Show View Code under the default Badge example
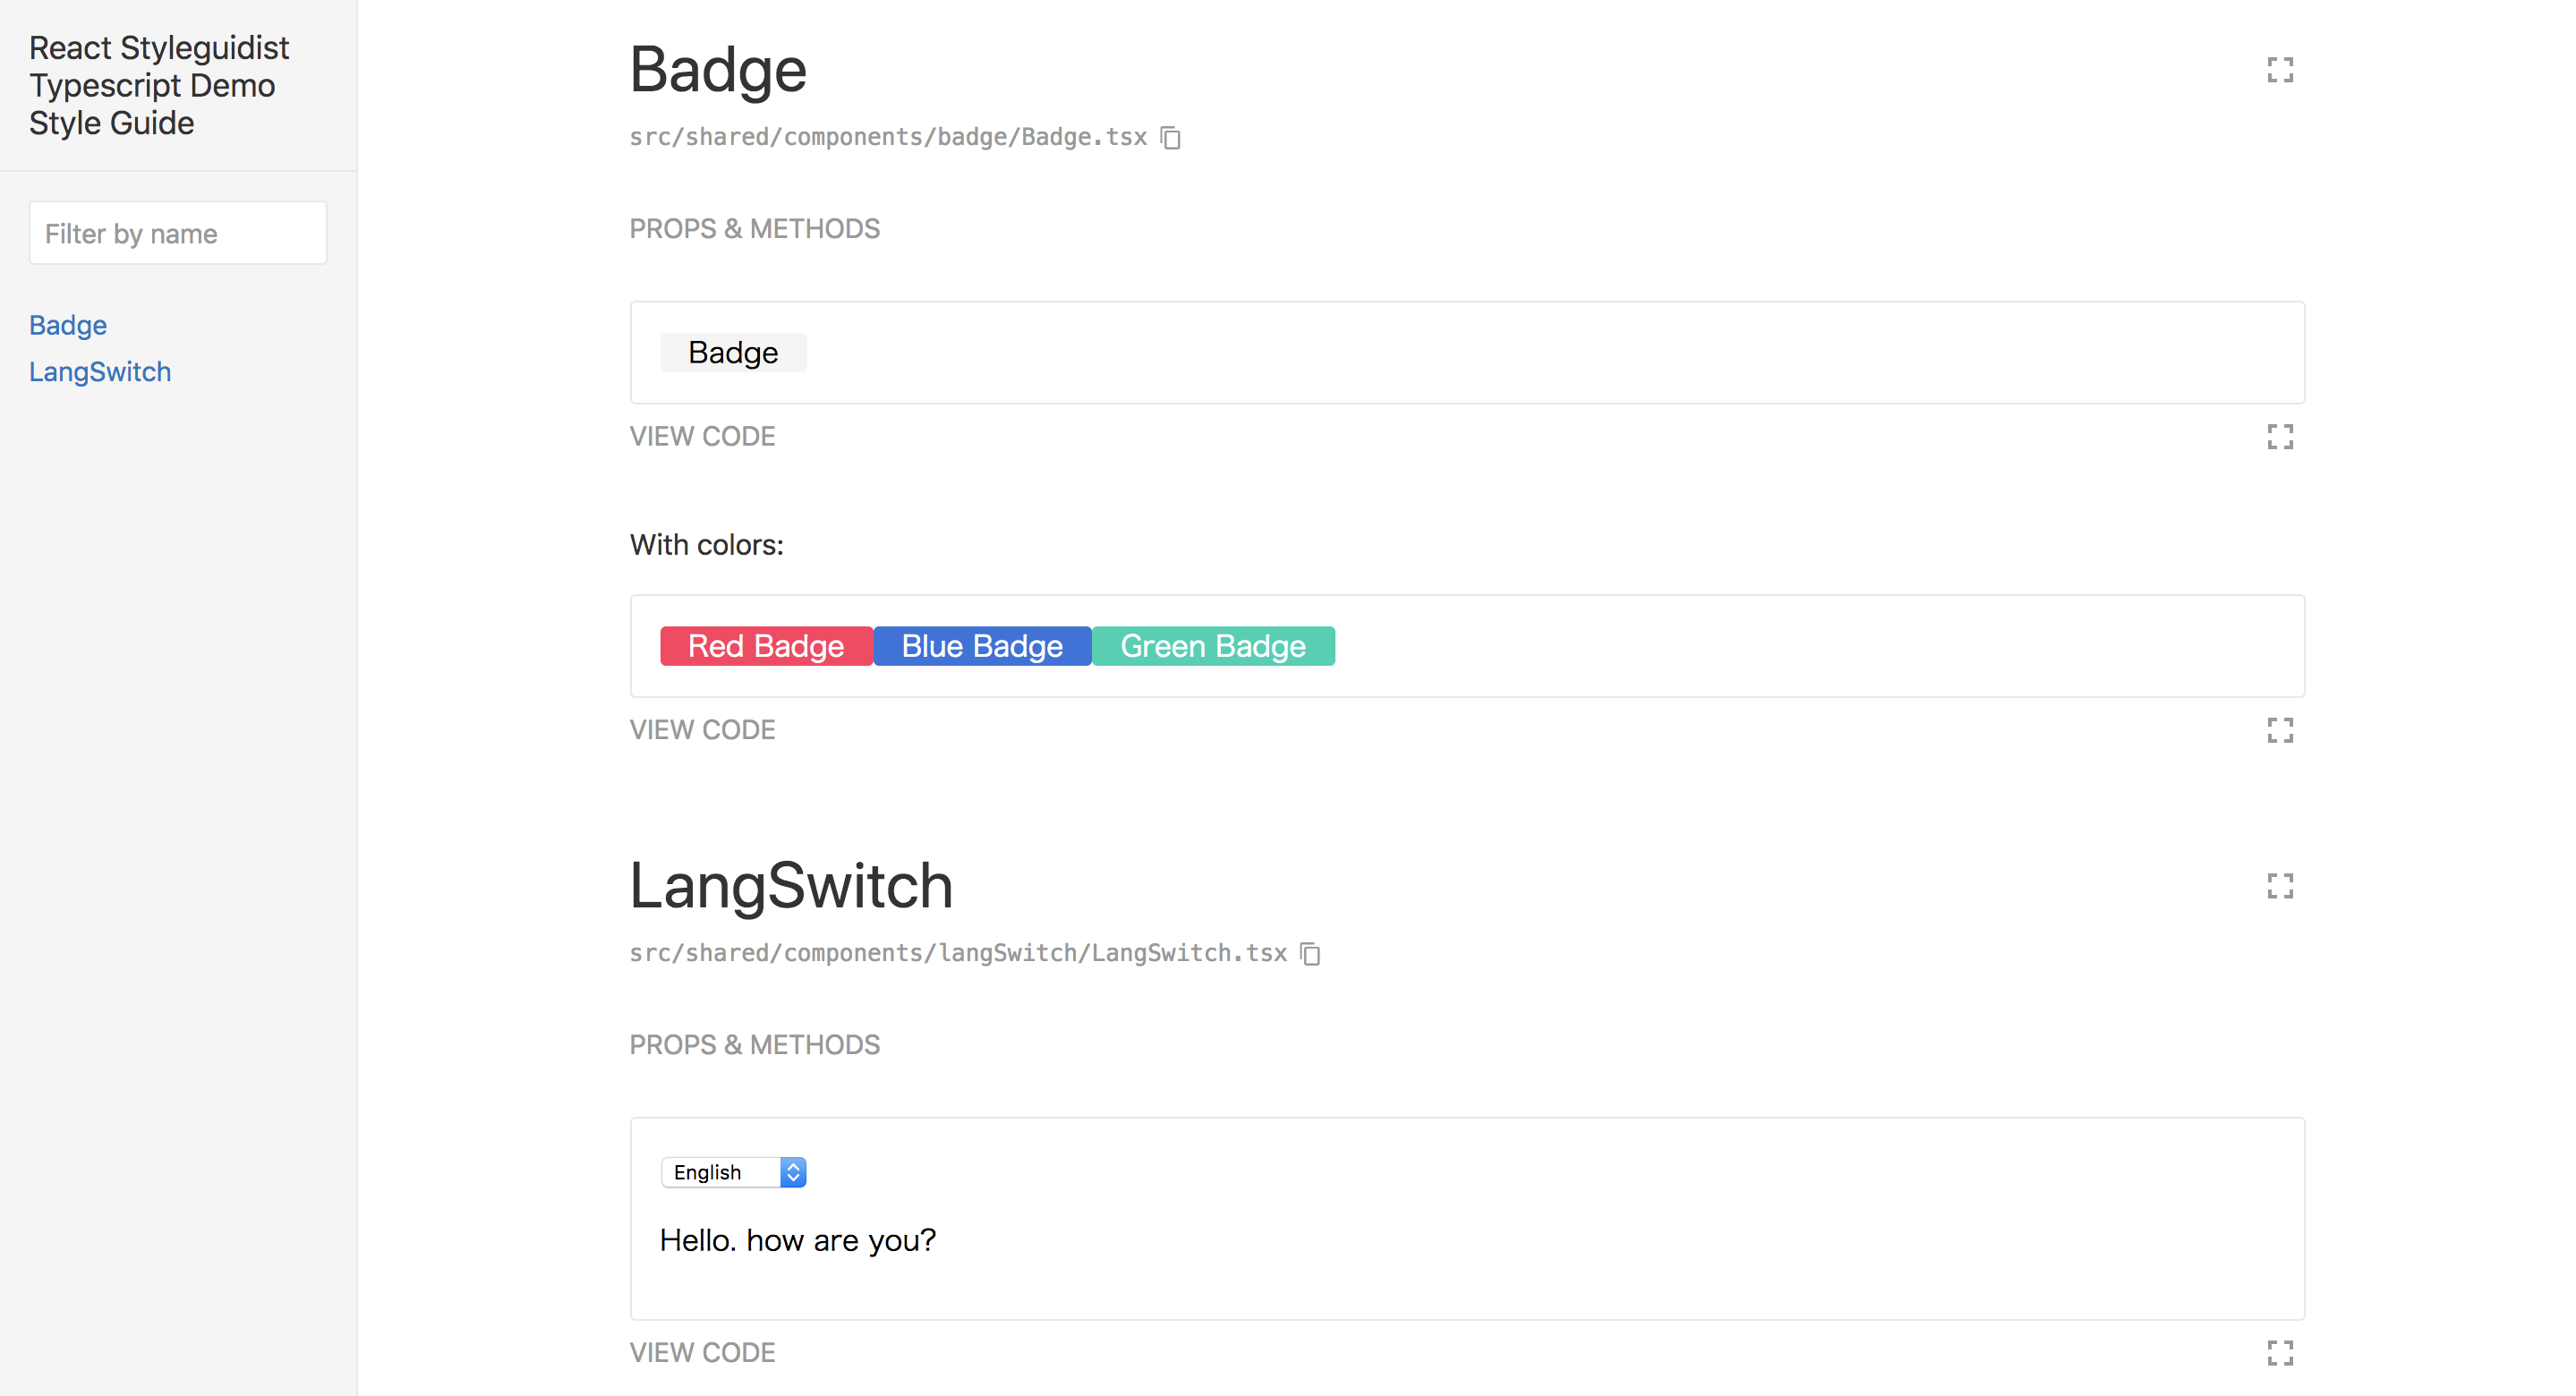Image resolution: width=2576 pixels, height=1396 pixels. (x=702, y=437)
